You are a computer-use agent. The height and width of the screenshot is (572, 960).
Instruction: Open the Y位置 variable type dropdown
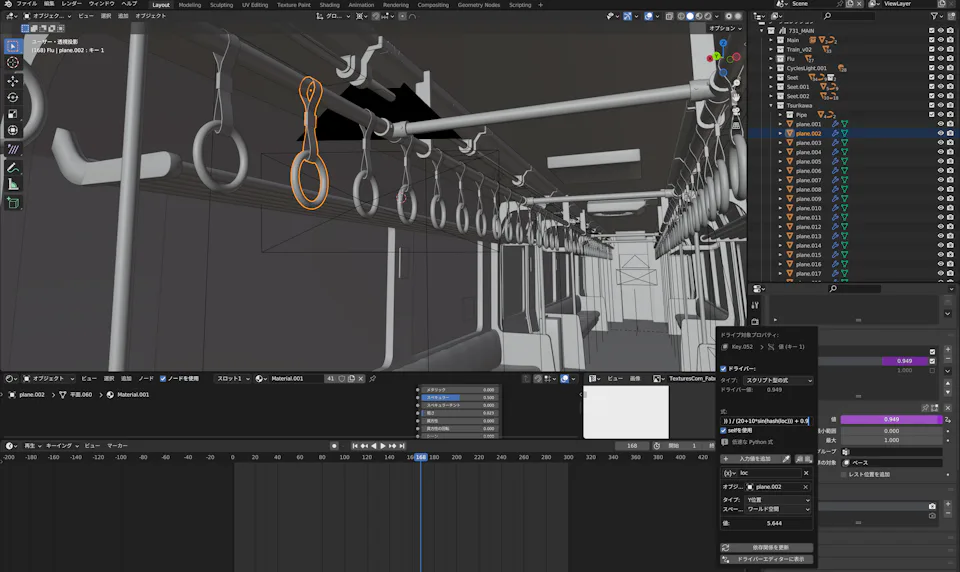point(776,498)
